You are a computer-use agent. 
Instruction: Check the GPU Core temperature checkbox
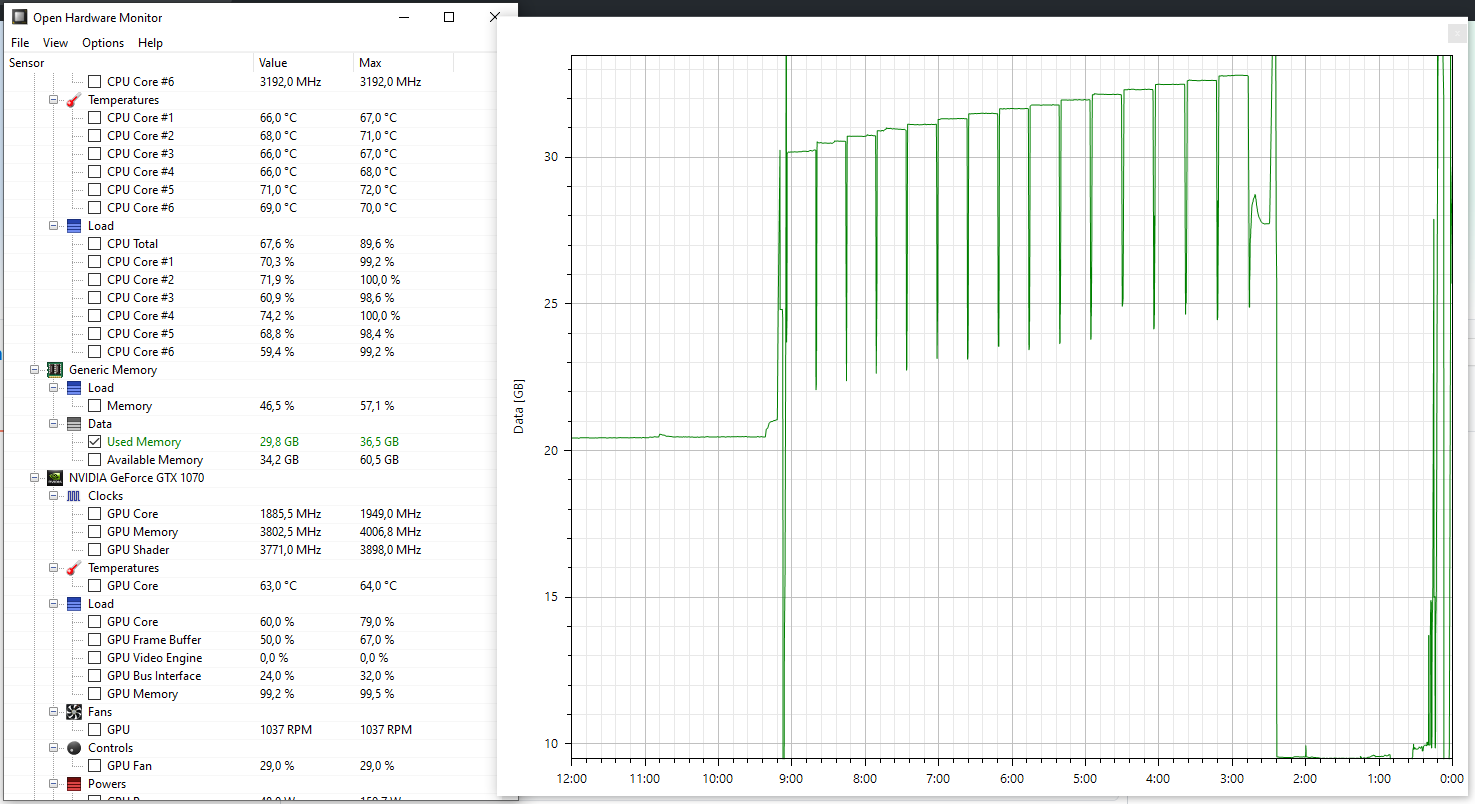pyautogui.click(x=94, y=585)
